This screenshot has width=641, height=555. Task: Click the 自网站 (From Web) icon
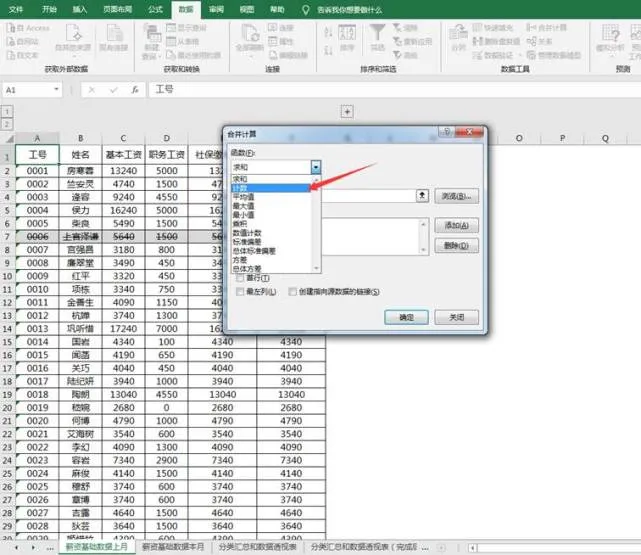[11, 42]
